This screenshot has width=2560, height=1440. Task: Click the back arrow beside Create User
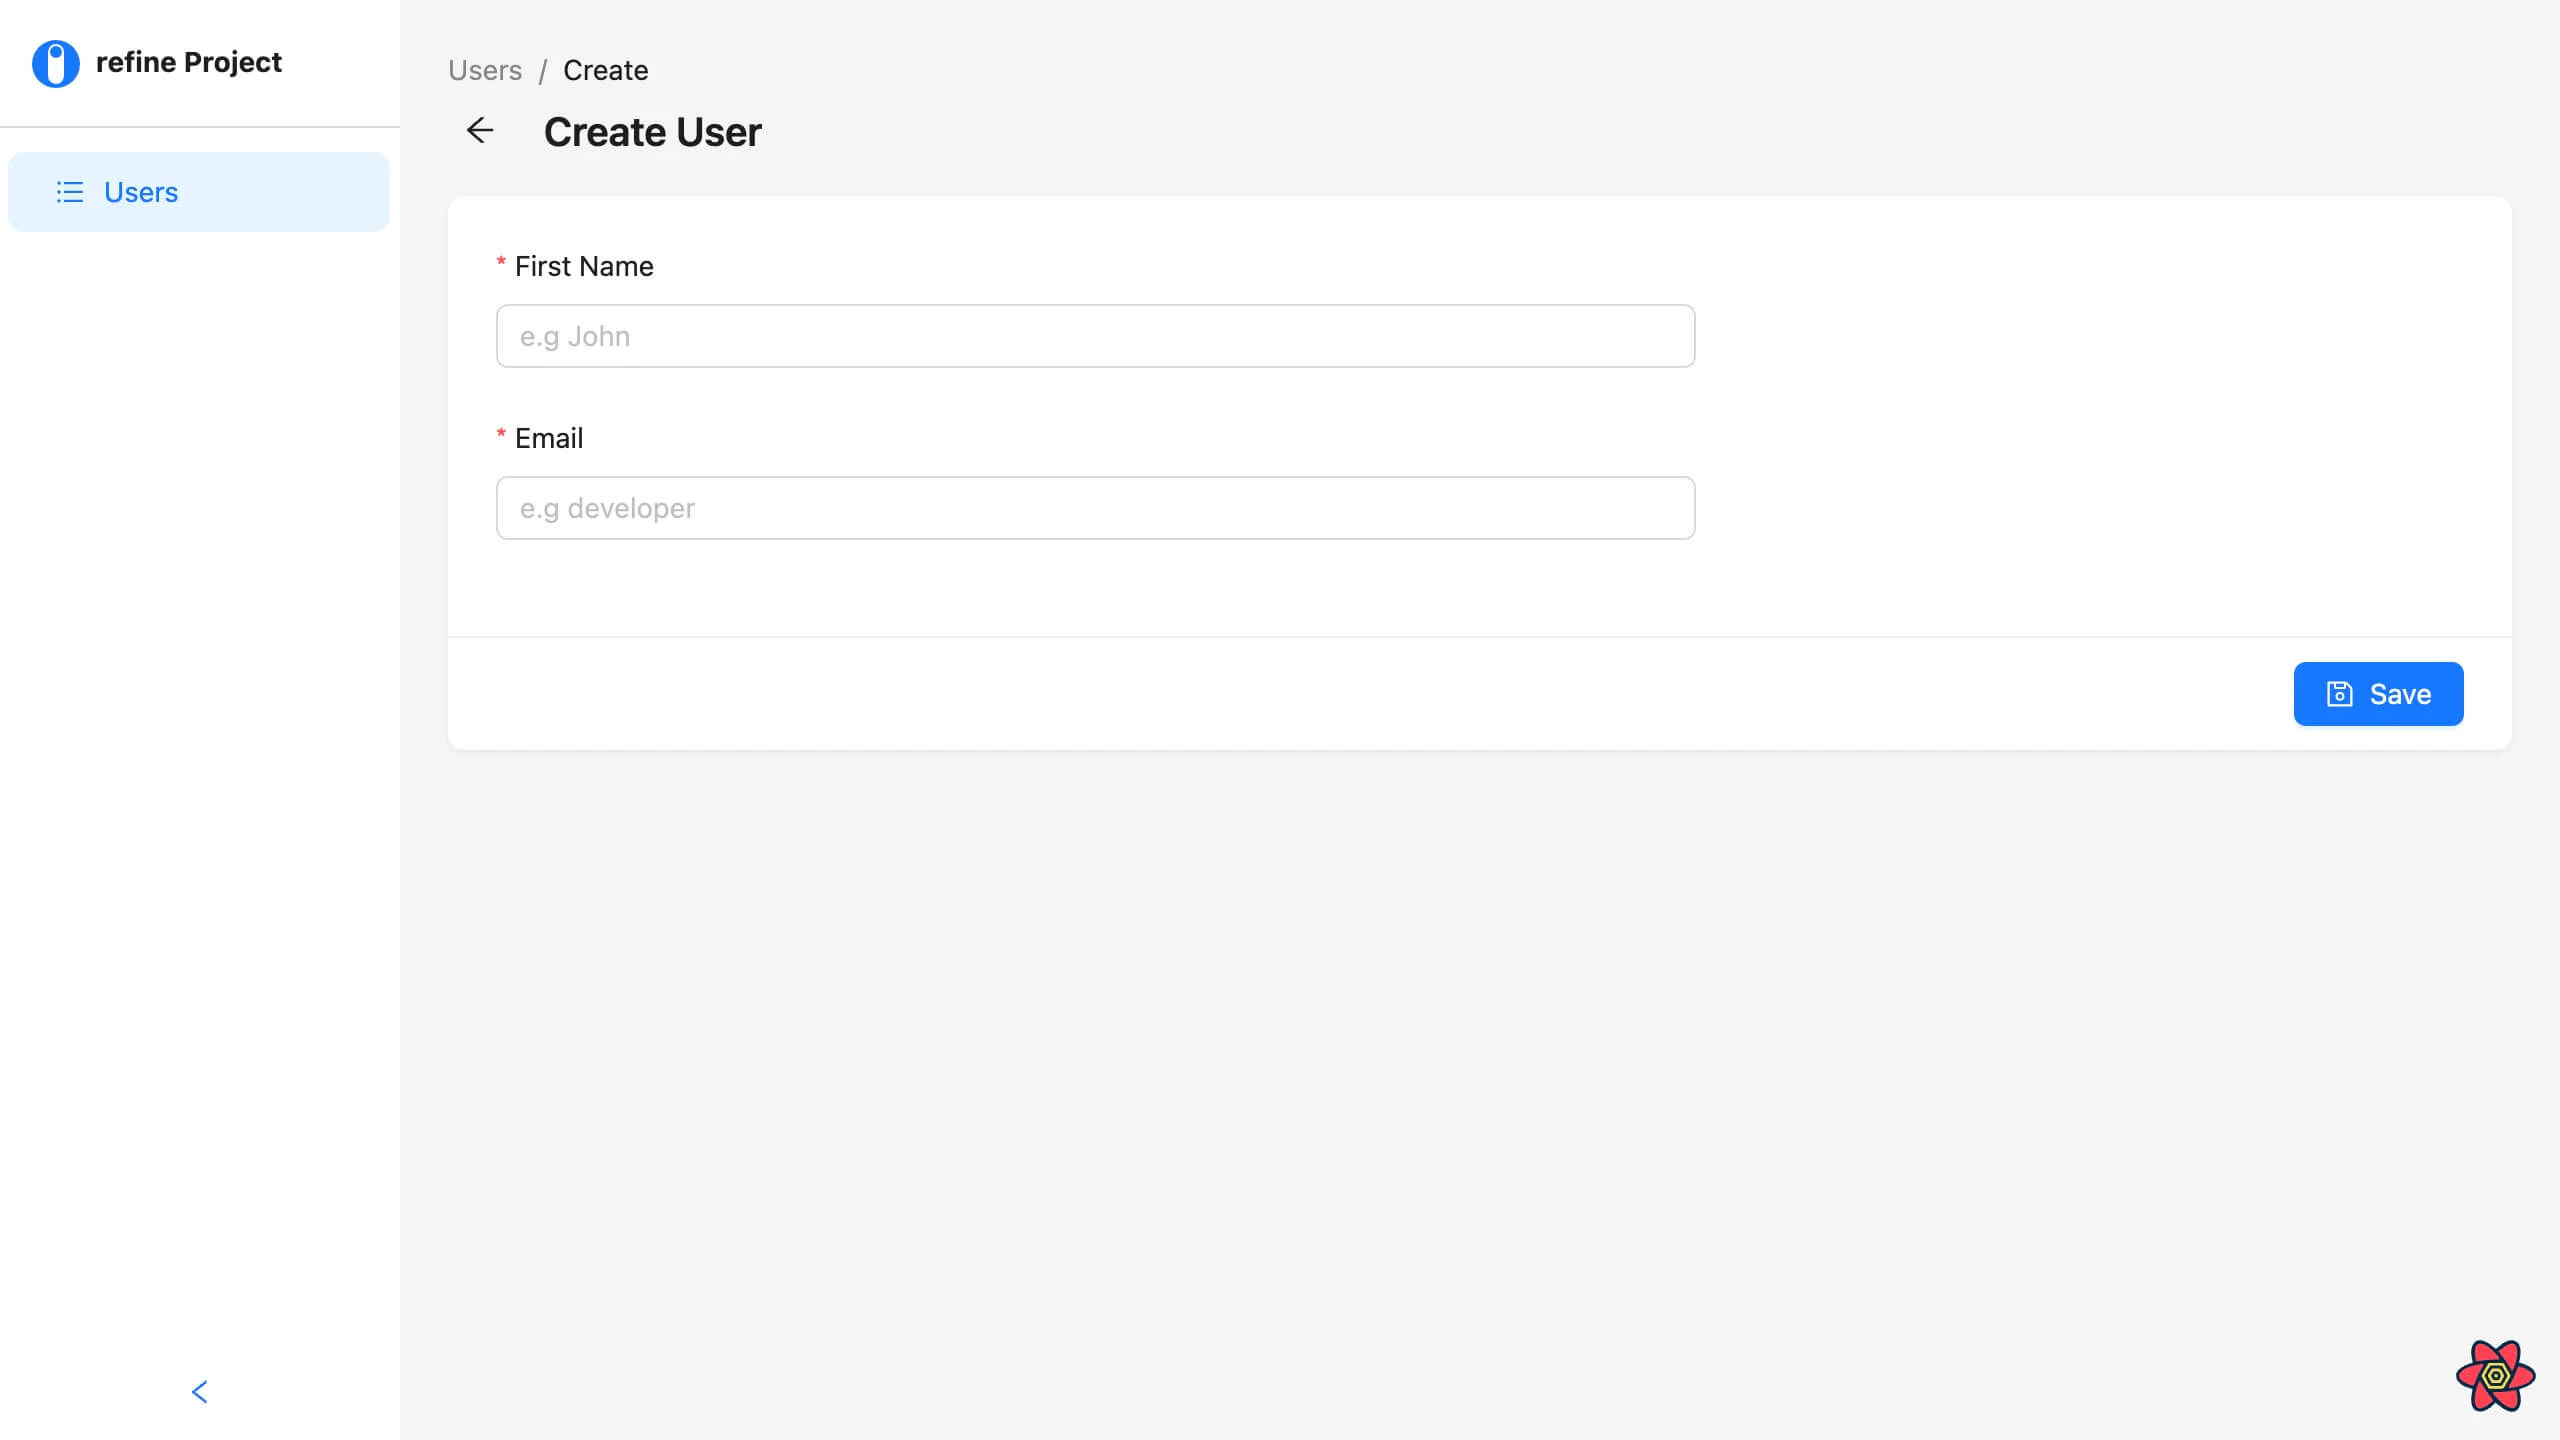[480, 131]
